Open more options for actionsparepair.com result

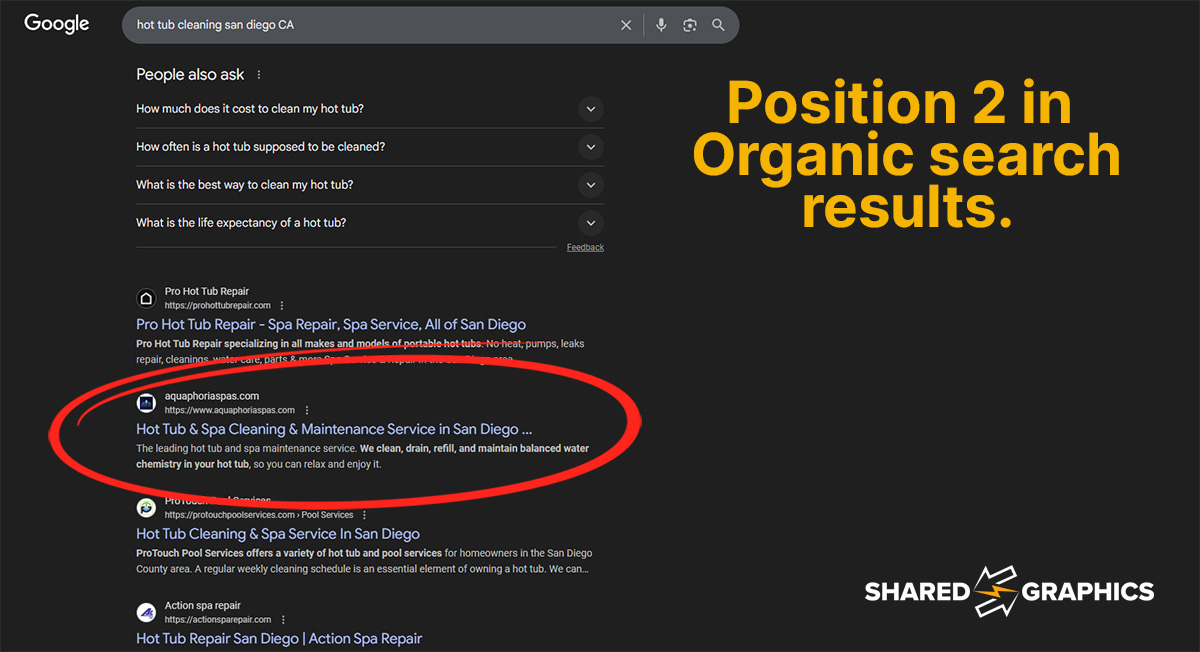coord(282,619)
